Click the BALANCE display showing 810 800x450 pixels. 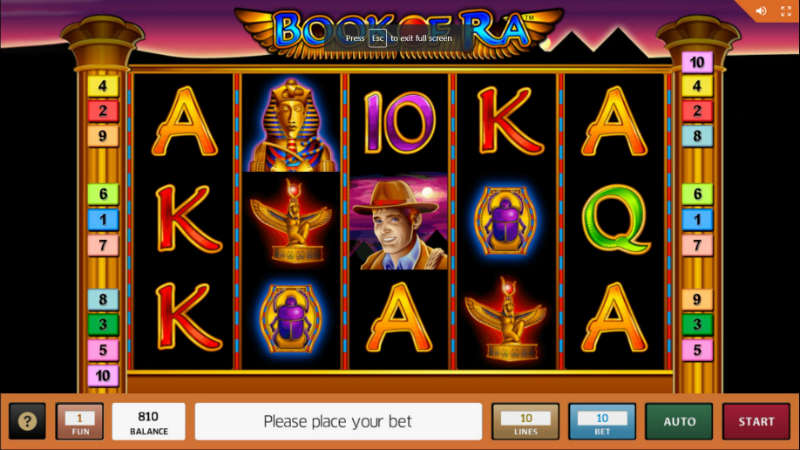click(x=148, y=421)
